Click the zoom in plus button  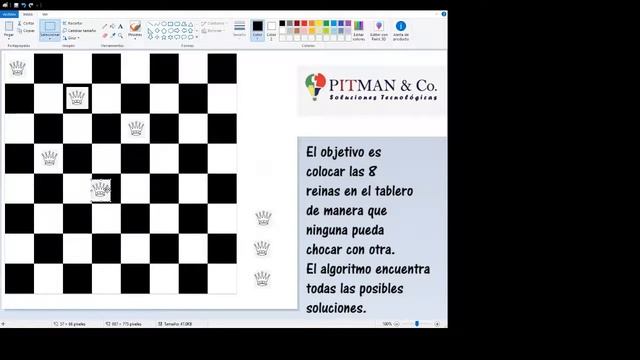[x=437, y=324]
